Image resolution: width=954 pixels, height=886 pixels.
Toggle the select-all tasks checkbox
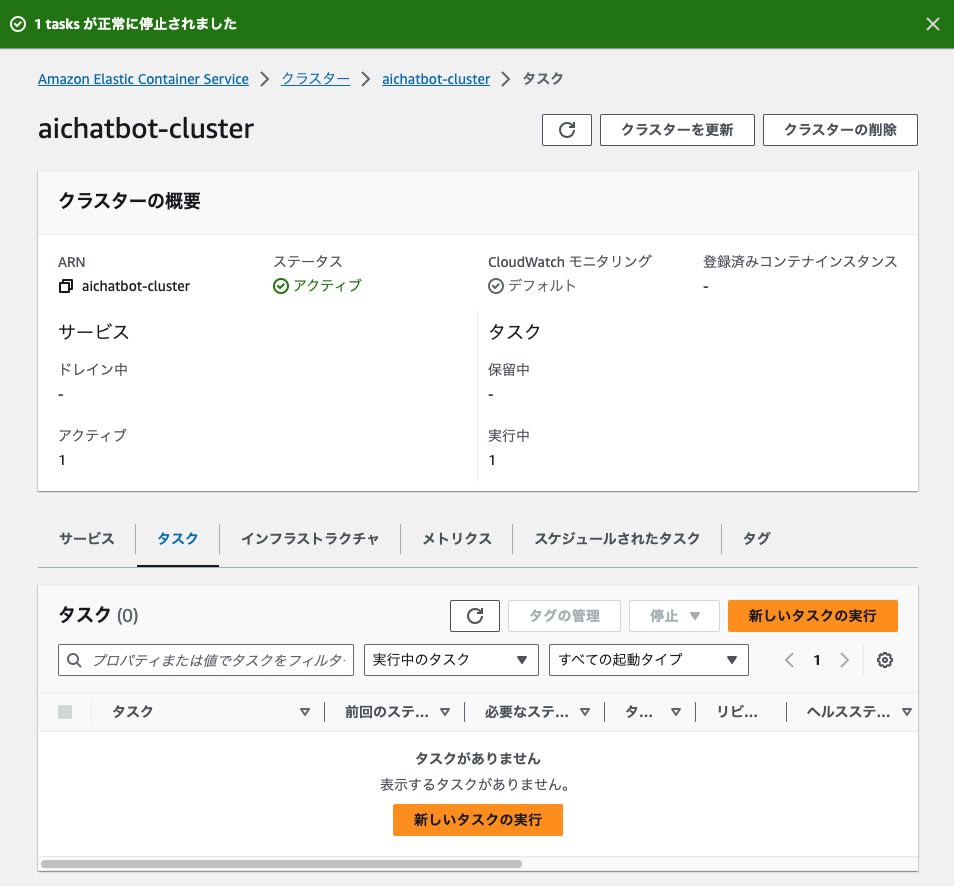click(65, 712)
